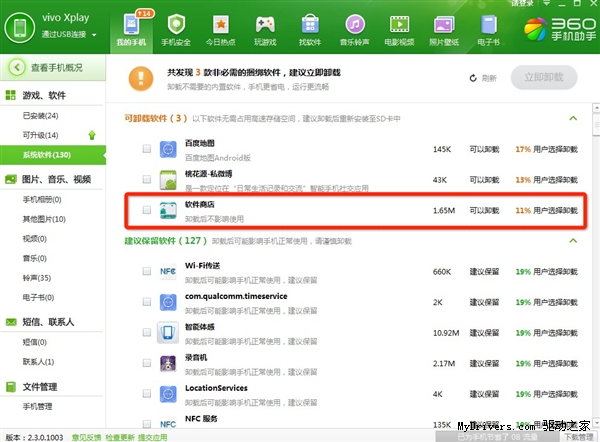This screenshot has width=600, height=442.
Task: Click the vertical scrollbar thumb
Action: click(596, 124)
